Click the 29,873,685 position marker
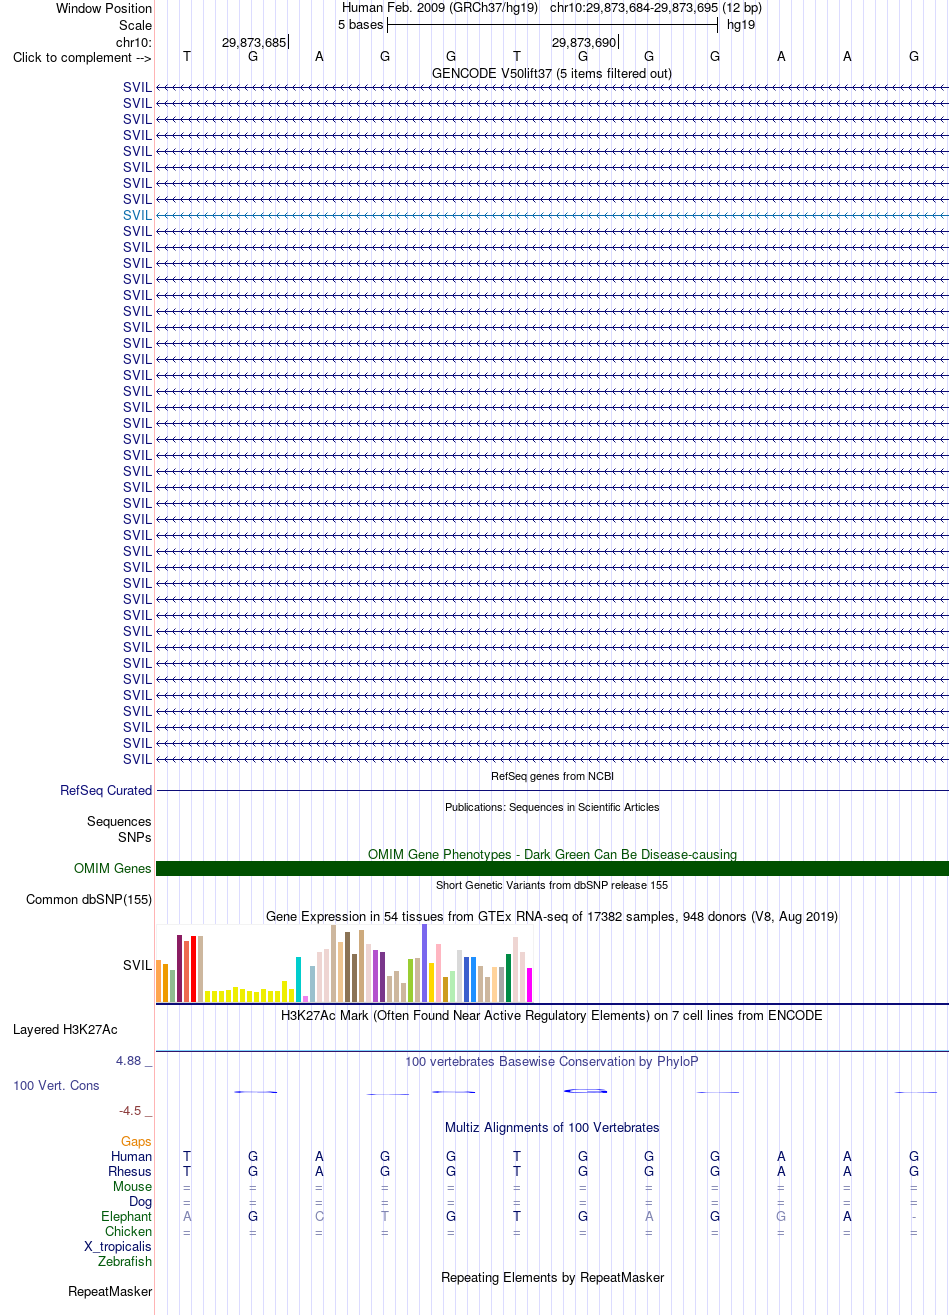The image size is (950, 1315). click(x=254, y=42)
